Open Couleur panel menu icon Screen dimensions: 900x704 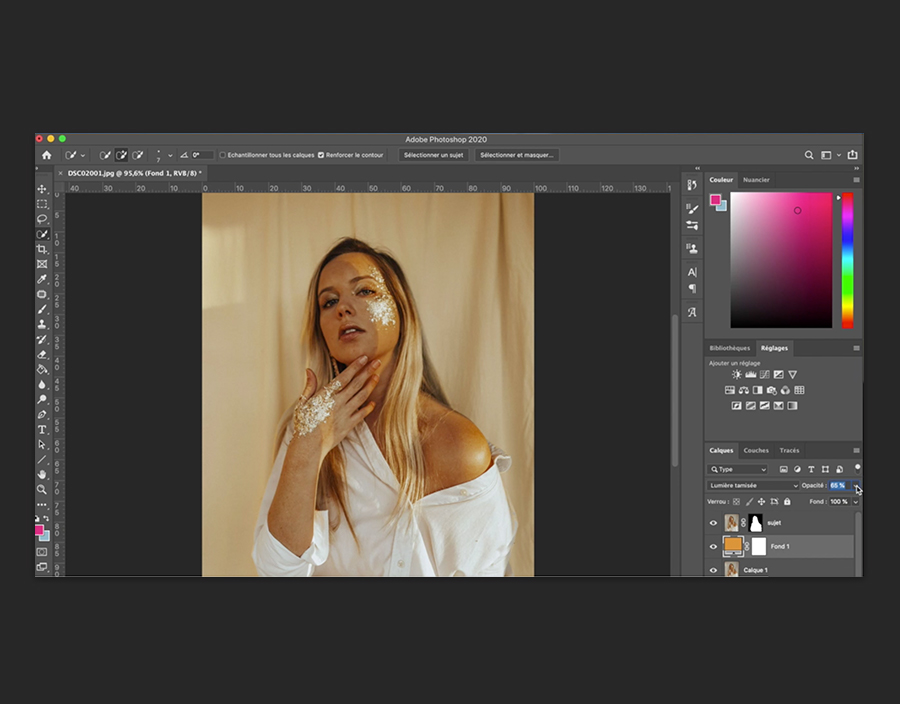(856, 180)
